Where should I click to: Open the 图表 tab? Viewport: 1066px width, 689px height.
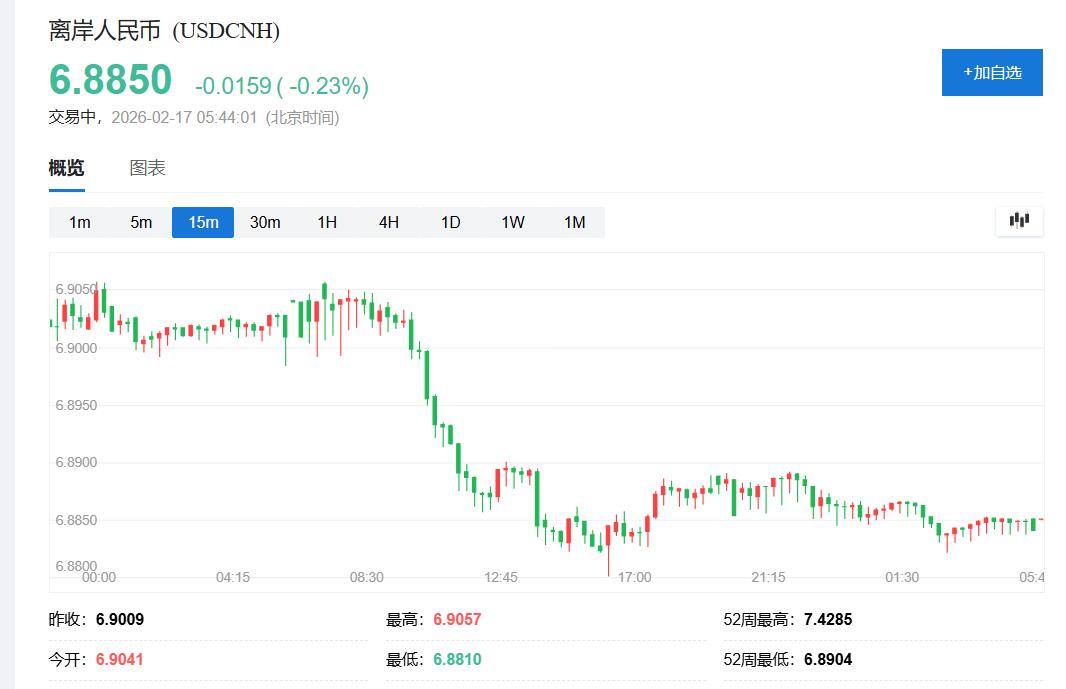click(147, 168)
